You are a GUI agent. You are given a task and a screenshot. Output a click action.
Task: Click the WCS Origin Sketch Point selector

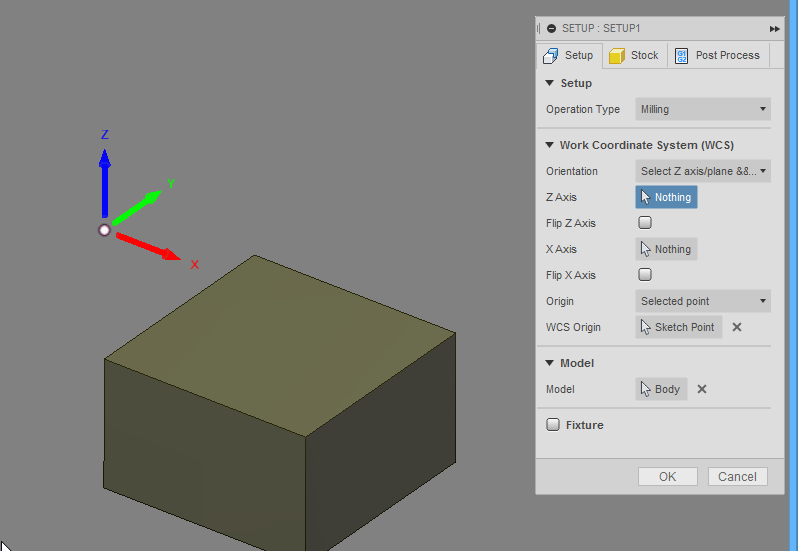click(x=678, y=327)
